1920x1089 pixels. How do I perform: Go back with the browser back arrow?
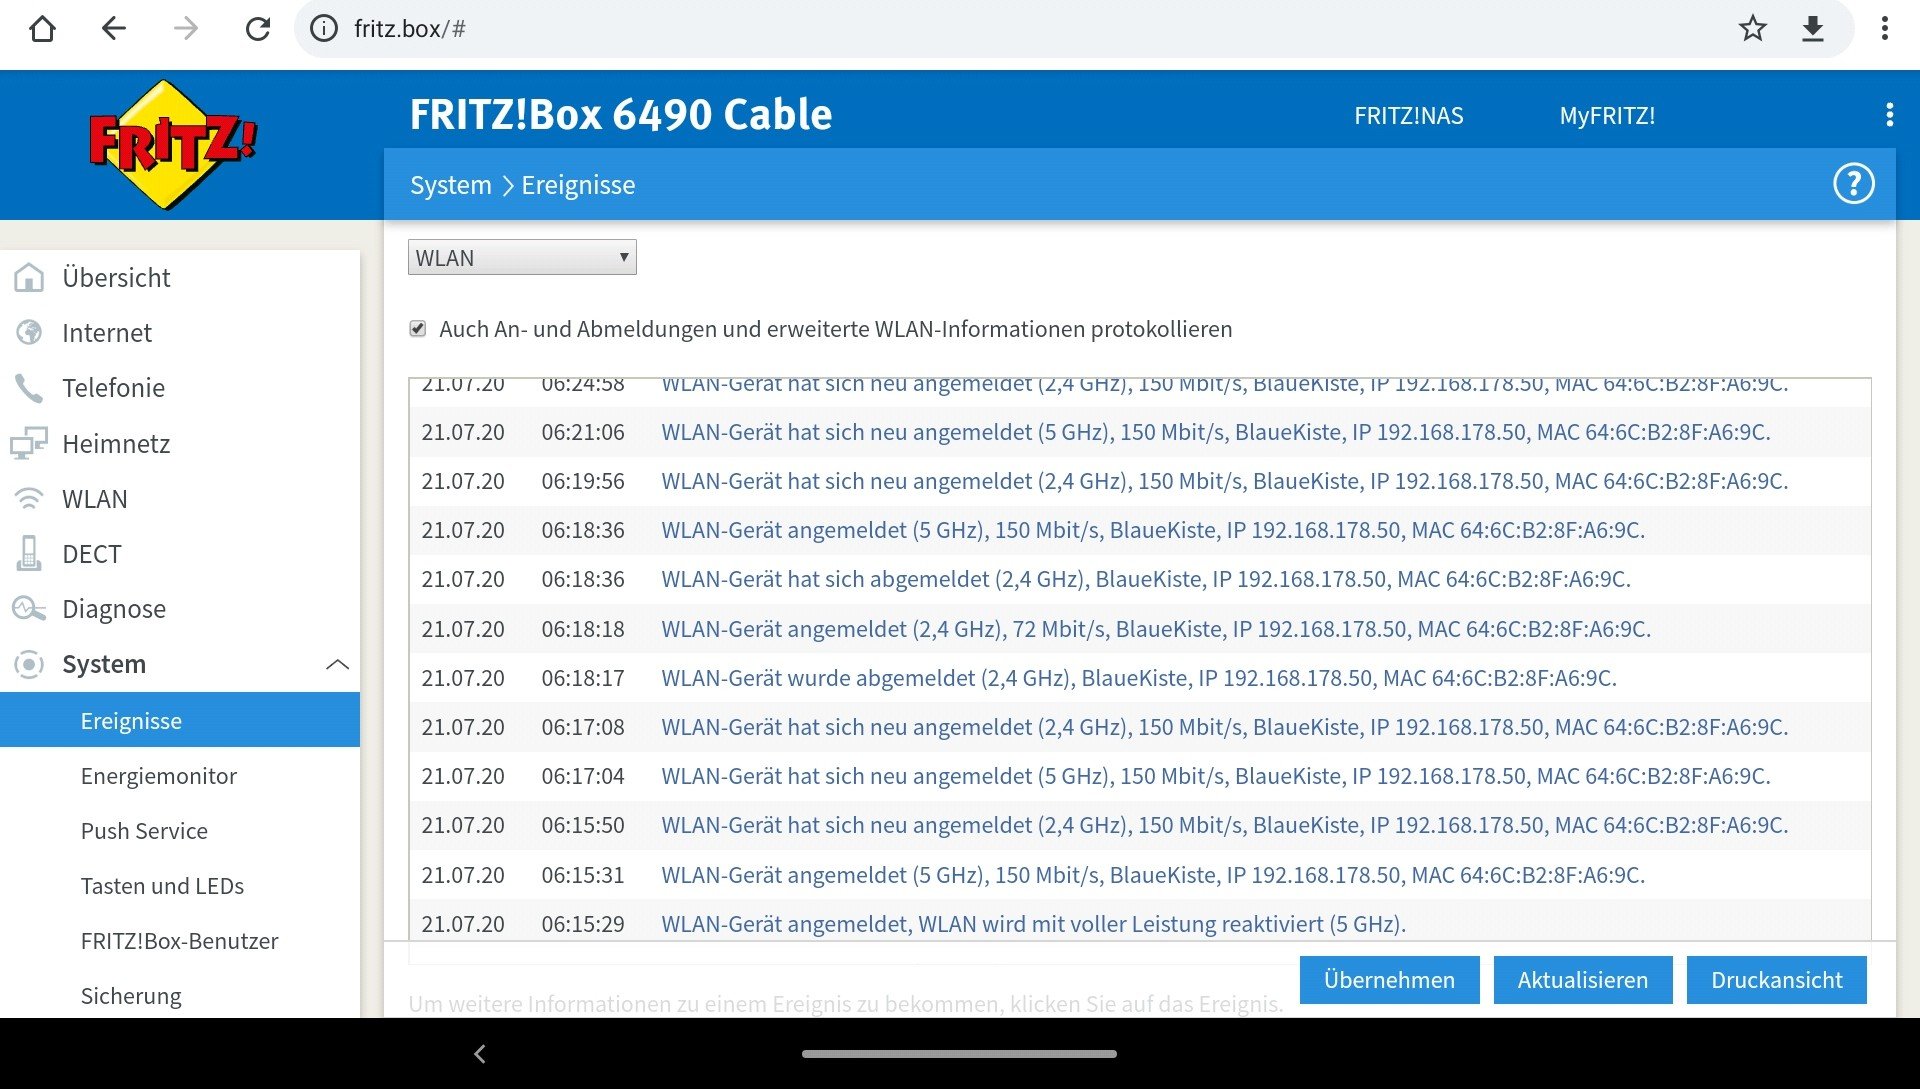point(114,29)
